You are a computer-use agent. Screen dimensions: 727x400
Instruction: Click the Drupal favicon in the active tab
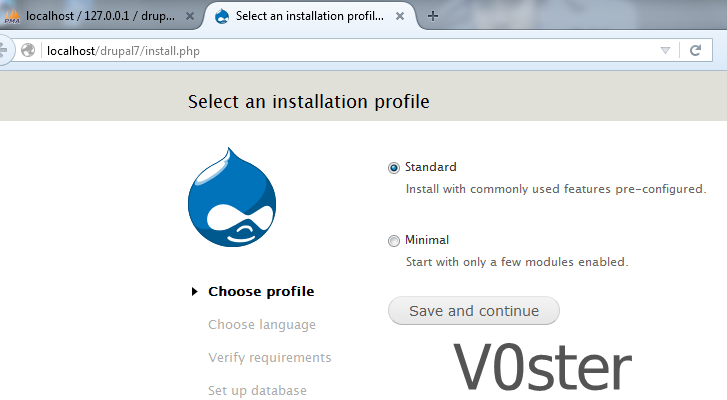(222, 17)
